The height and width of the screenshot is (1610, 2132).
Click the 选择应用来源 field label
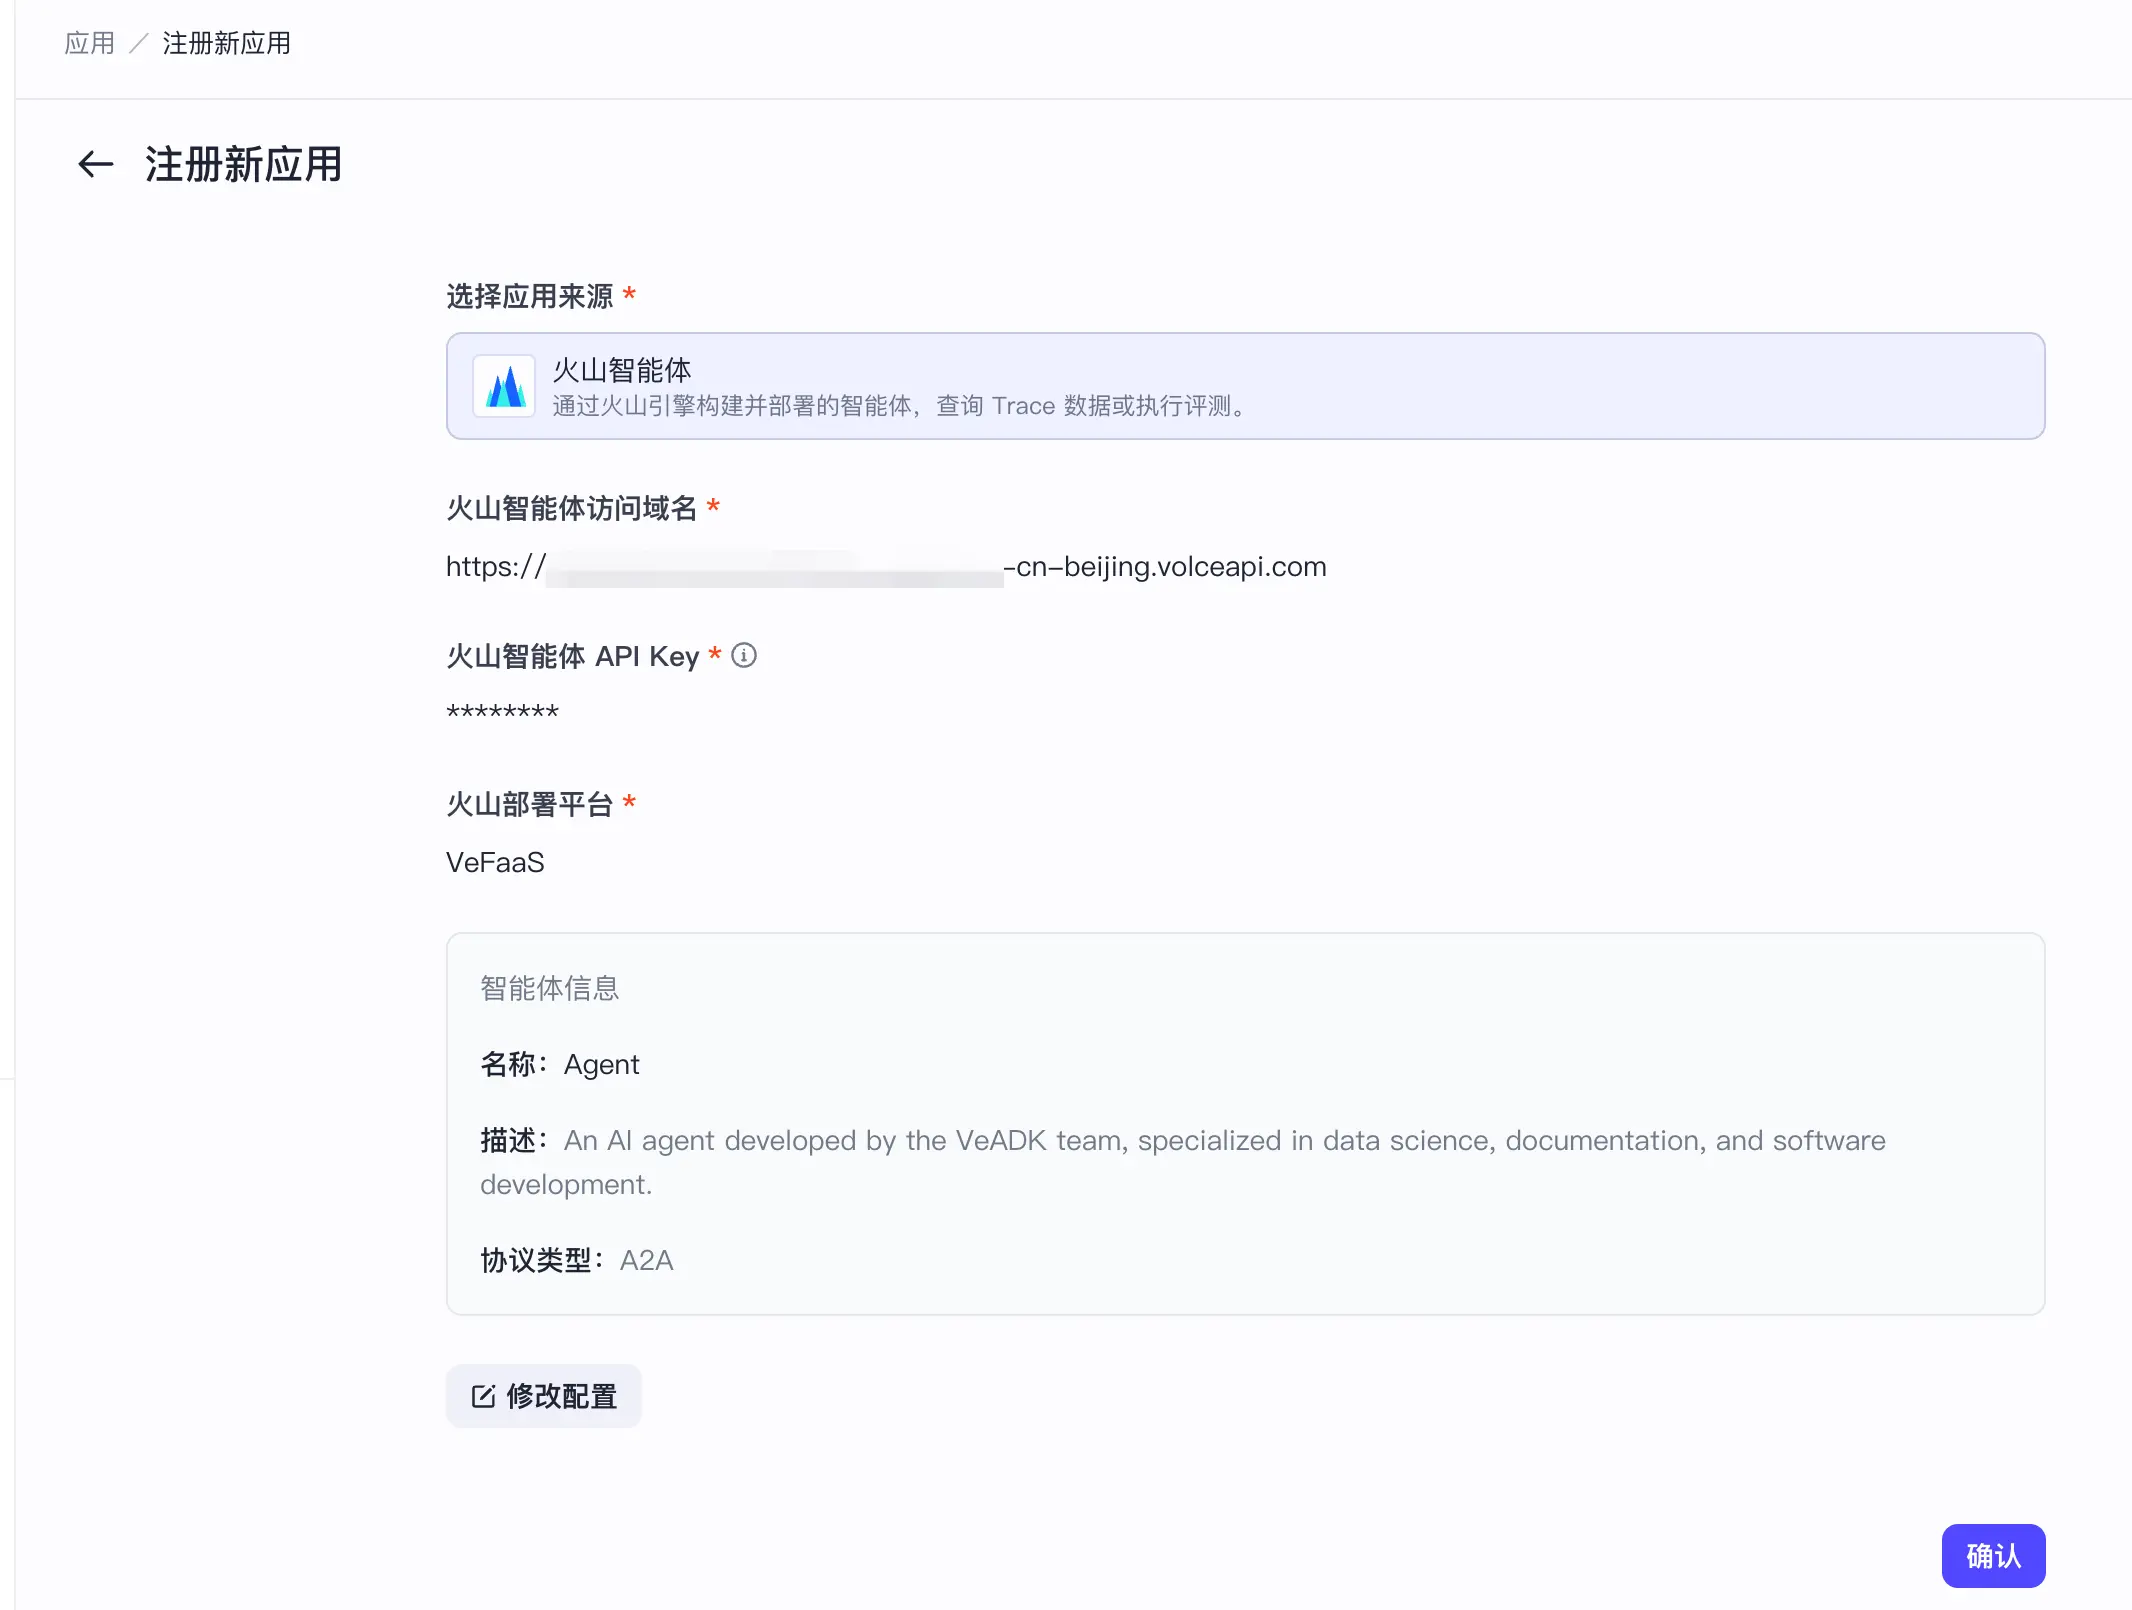tap(530, 296)
